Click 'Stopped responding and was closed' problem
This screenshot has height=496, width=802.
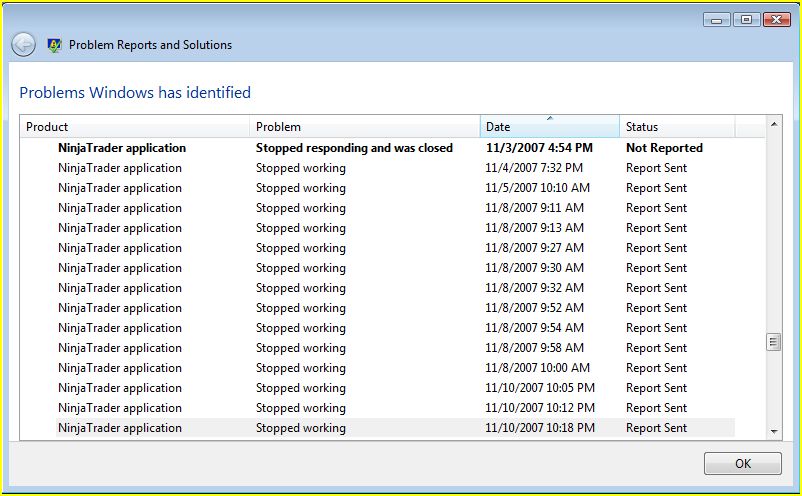pyautogui.click(x=354, y=148)
